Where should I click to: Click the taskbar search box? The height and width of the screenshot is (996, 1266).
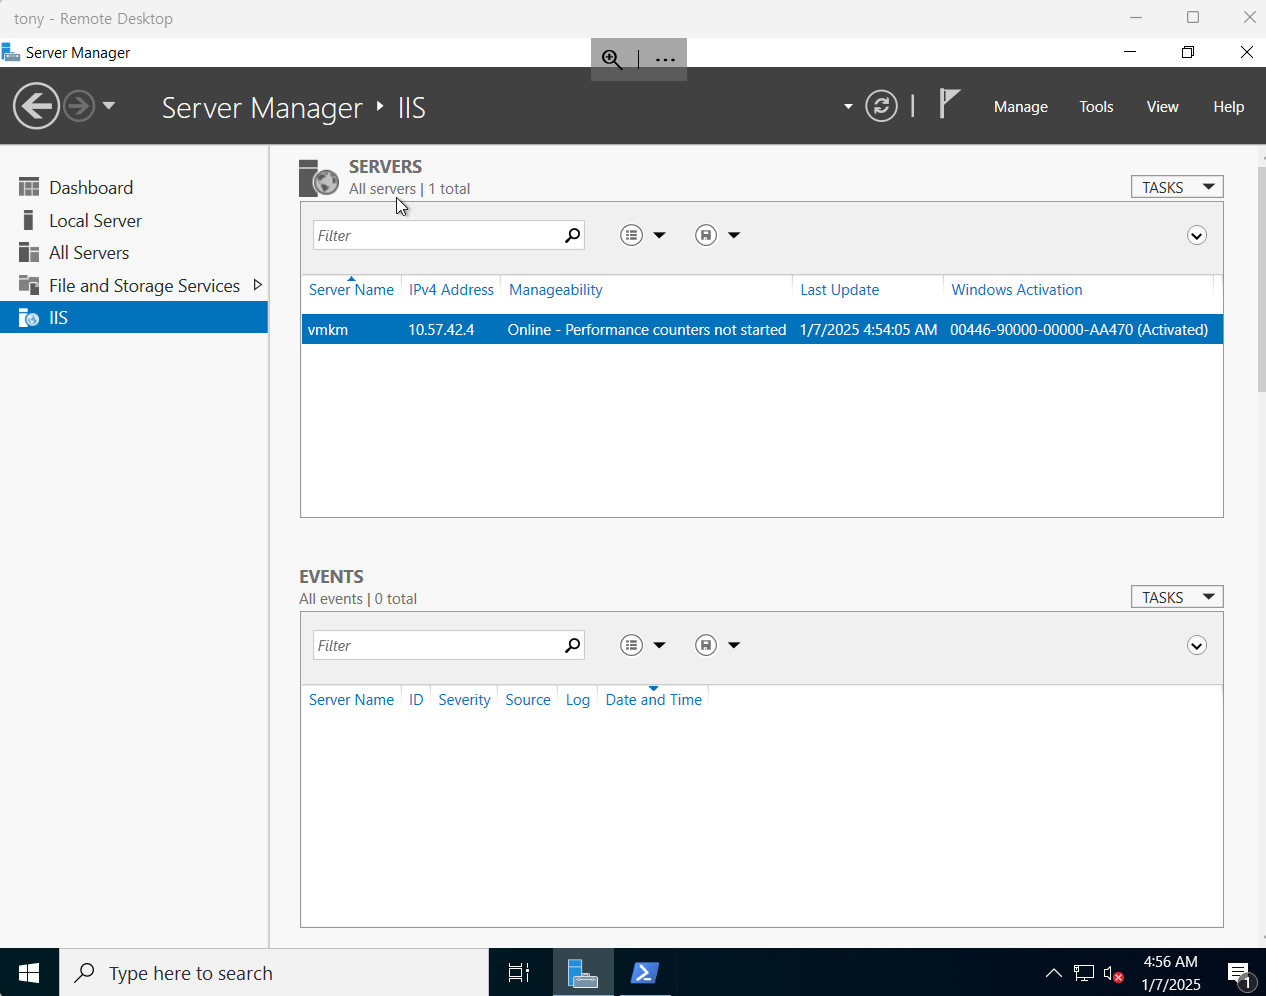pos(274,972)
